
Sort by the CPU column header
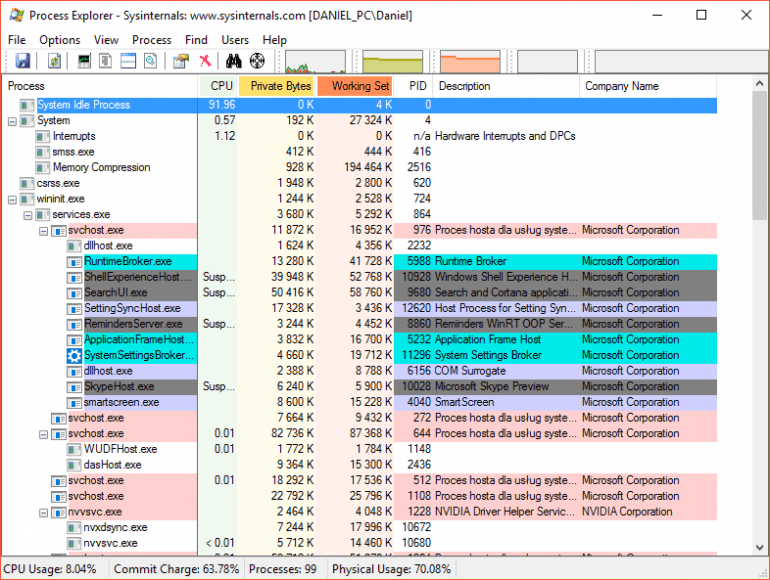pos(218,86)
